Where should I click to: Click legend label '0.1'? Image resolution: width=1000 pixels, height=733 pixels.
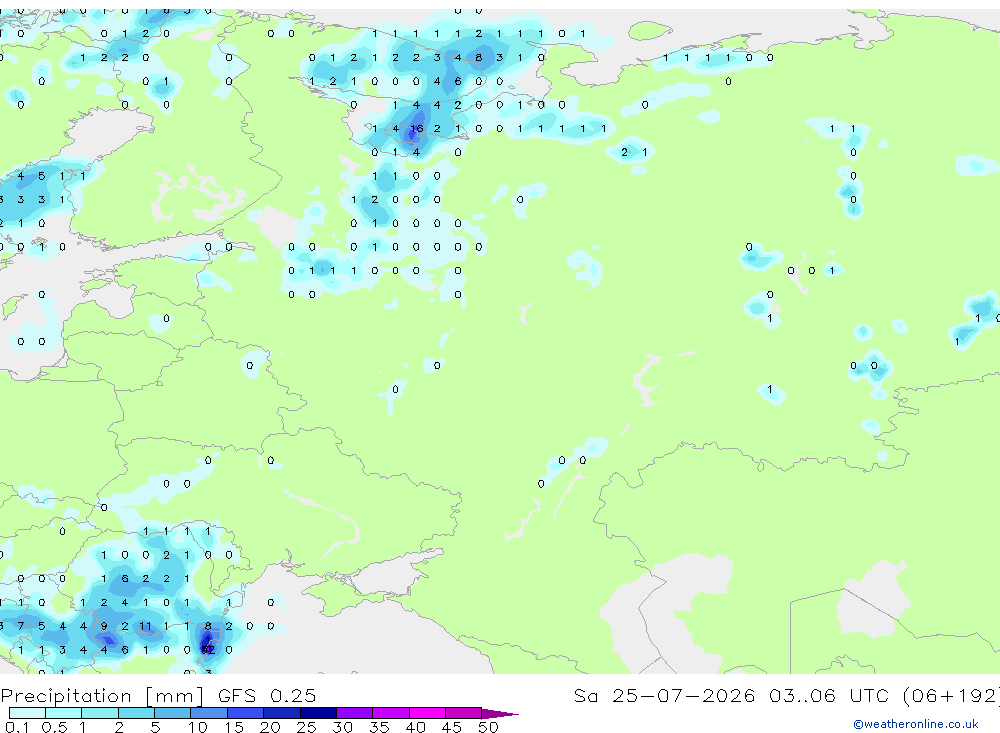(x=17, y=727)
